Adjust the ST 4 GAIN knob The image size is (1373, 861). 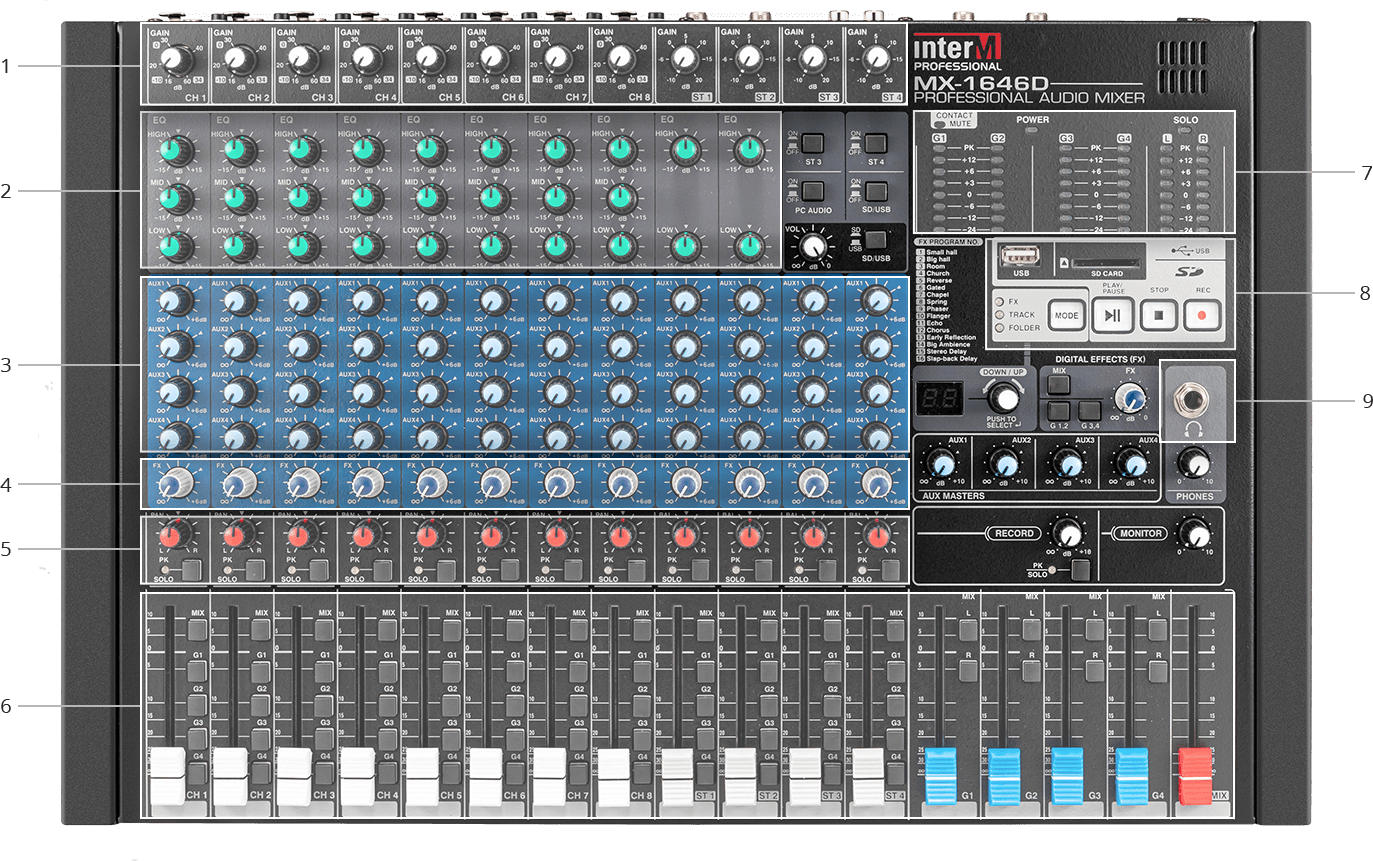(876, 60)
